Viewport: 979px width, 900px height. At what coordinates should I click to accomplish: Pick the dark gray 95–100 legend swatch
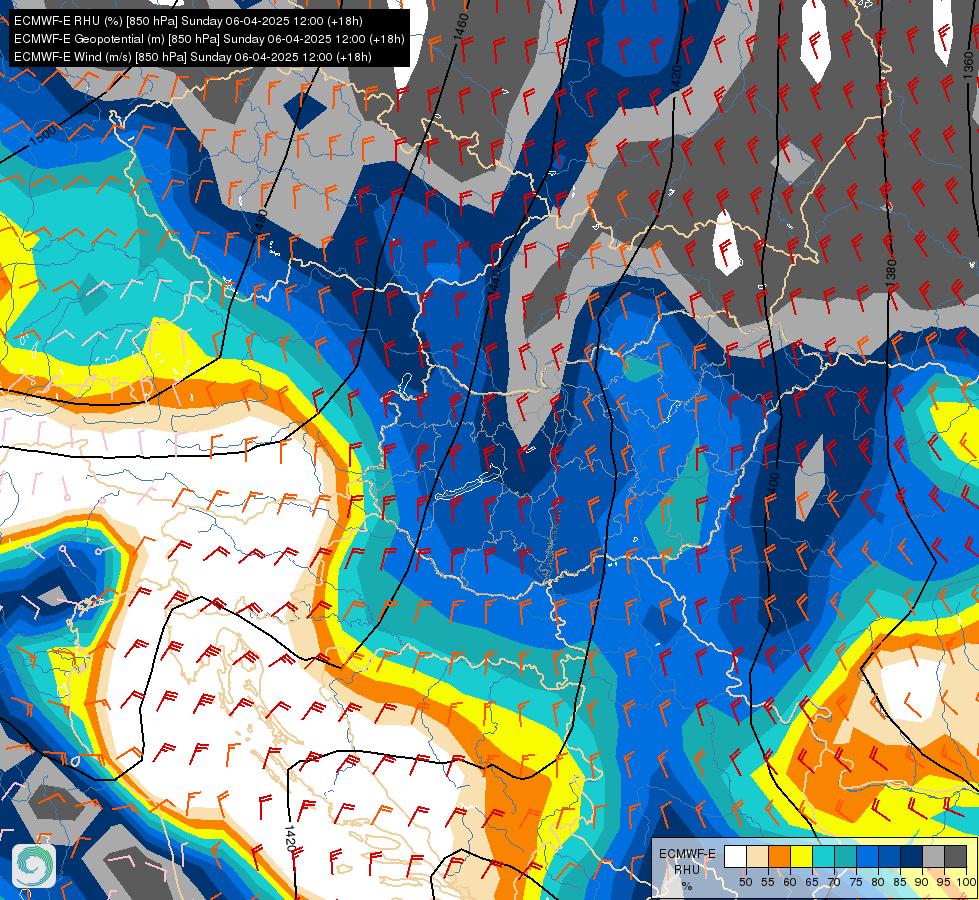956,856
